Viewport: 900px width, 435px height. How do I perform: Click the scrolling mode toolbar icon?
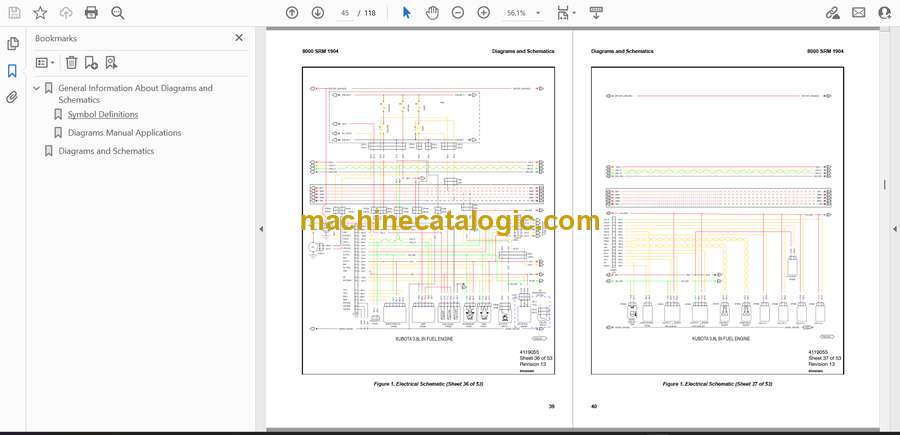tap(596, 13)
